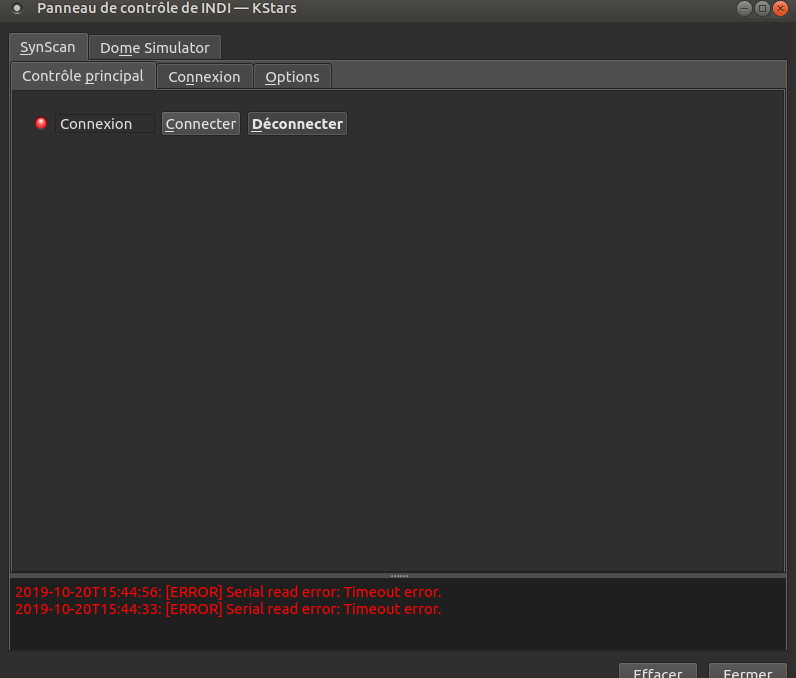Close the panel with Fermer

[x=748, y=671]
